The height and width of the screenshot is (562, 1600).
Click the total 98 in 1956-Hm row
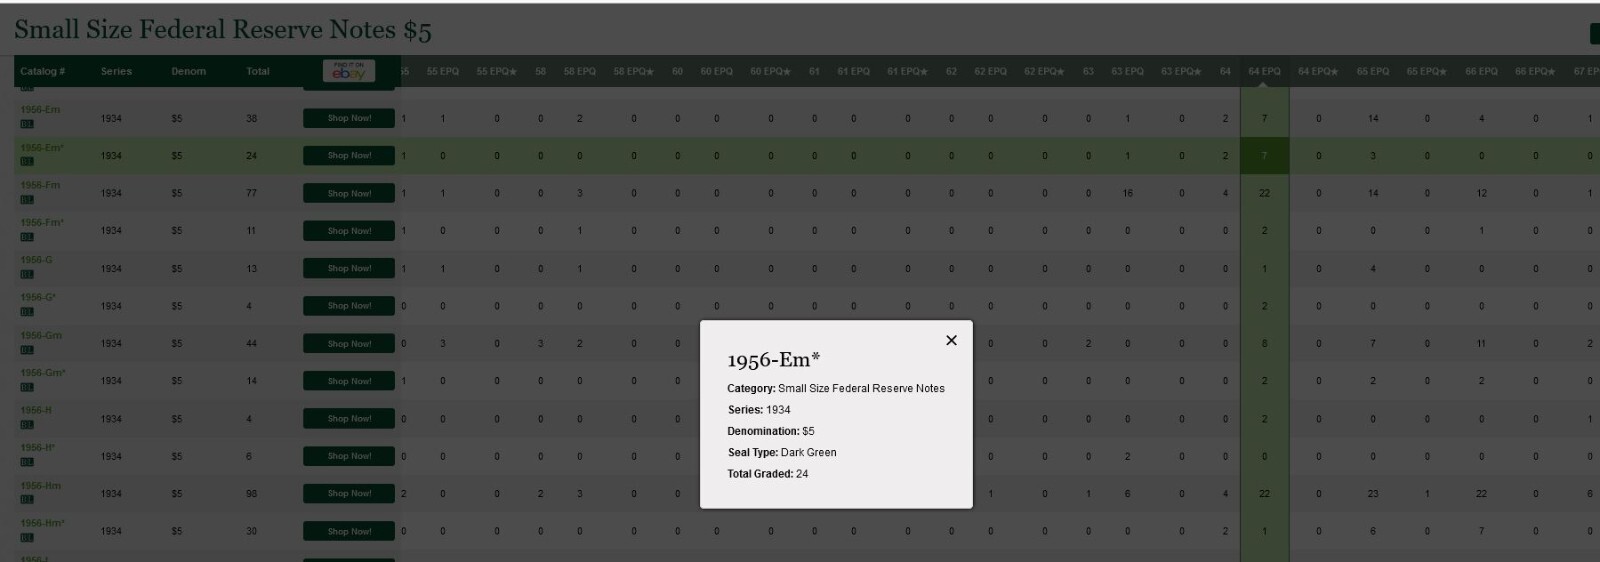point(251,494)
